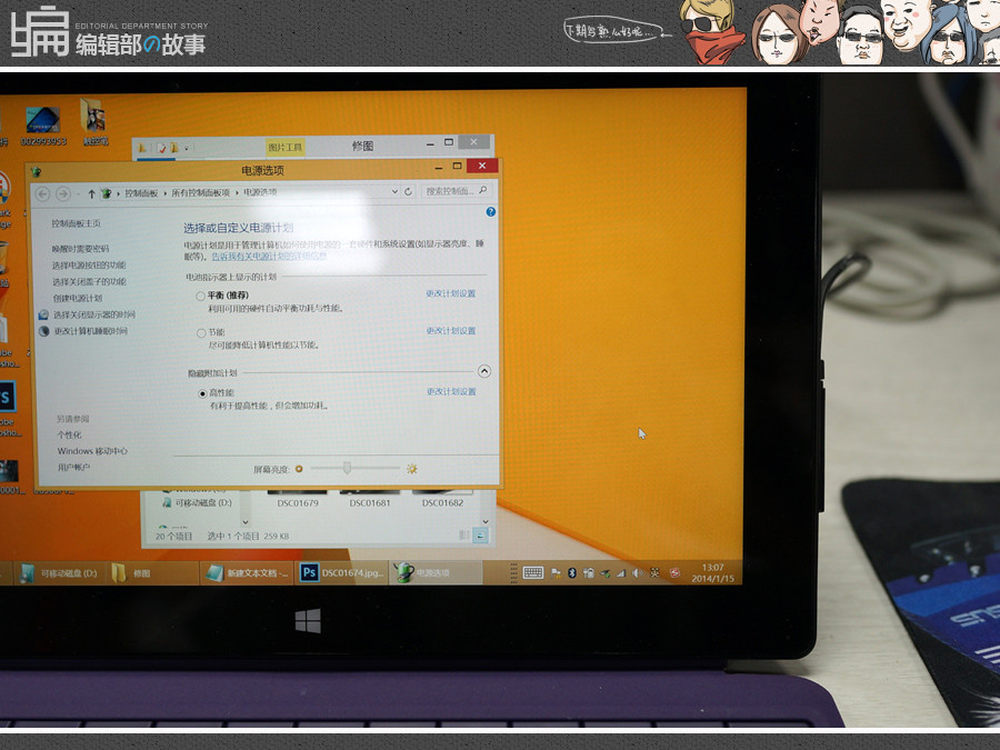Click the 电源选项 taskbar button
Image resolution: width=1000 pixels, height=750 pixels.
click(x=436, y=573)
